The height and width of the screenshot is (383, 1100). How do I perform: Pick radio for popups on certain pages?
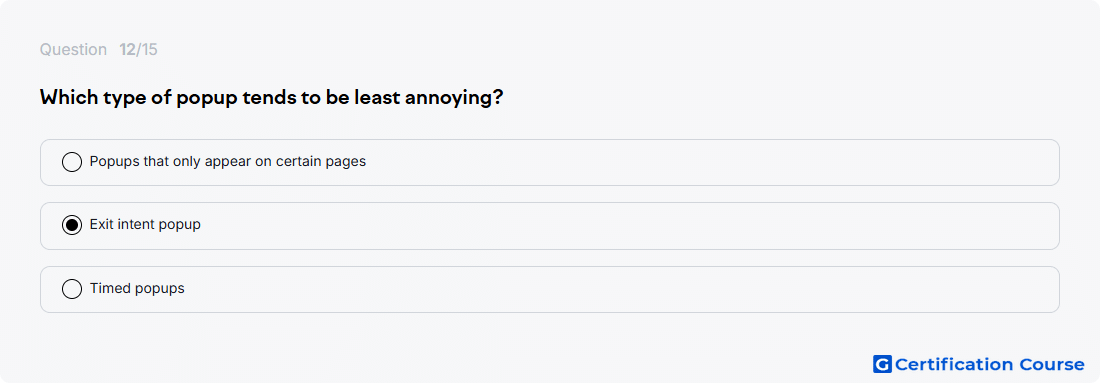click(x=72, y=162)
